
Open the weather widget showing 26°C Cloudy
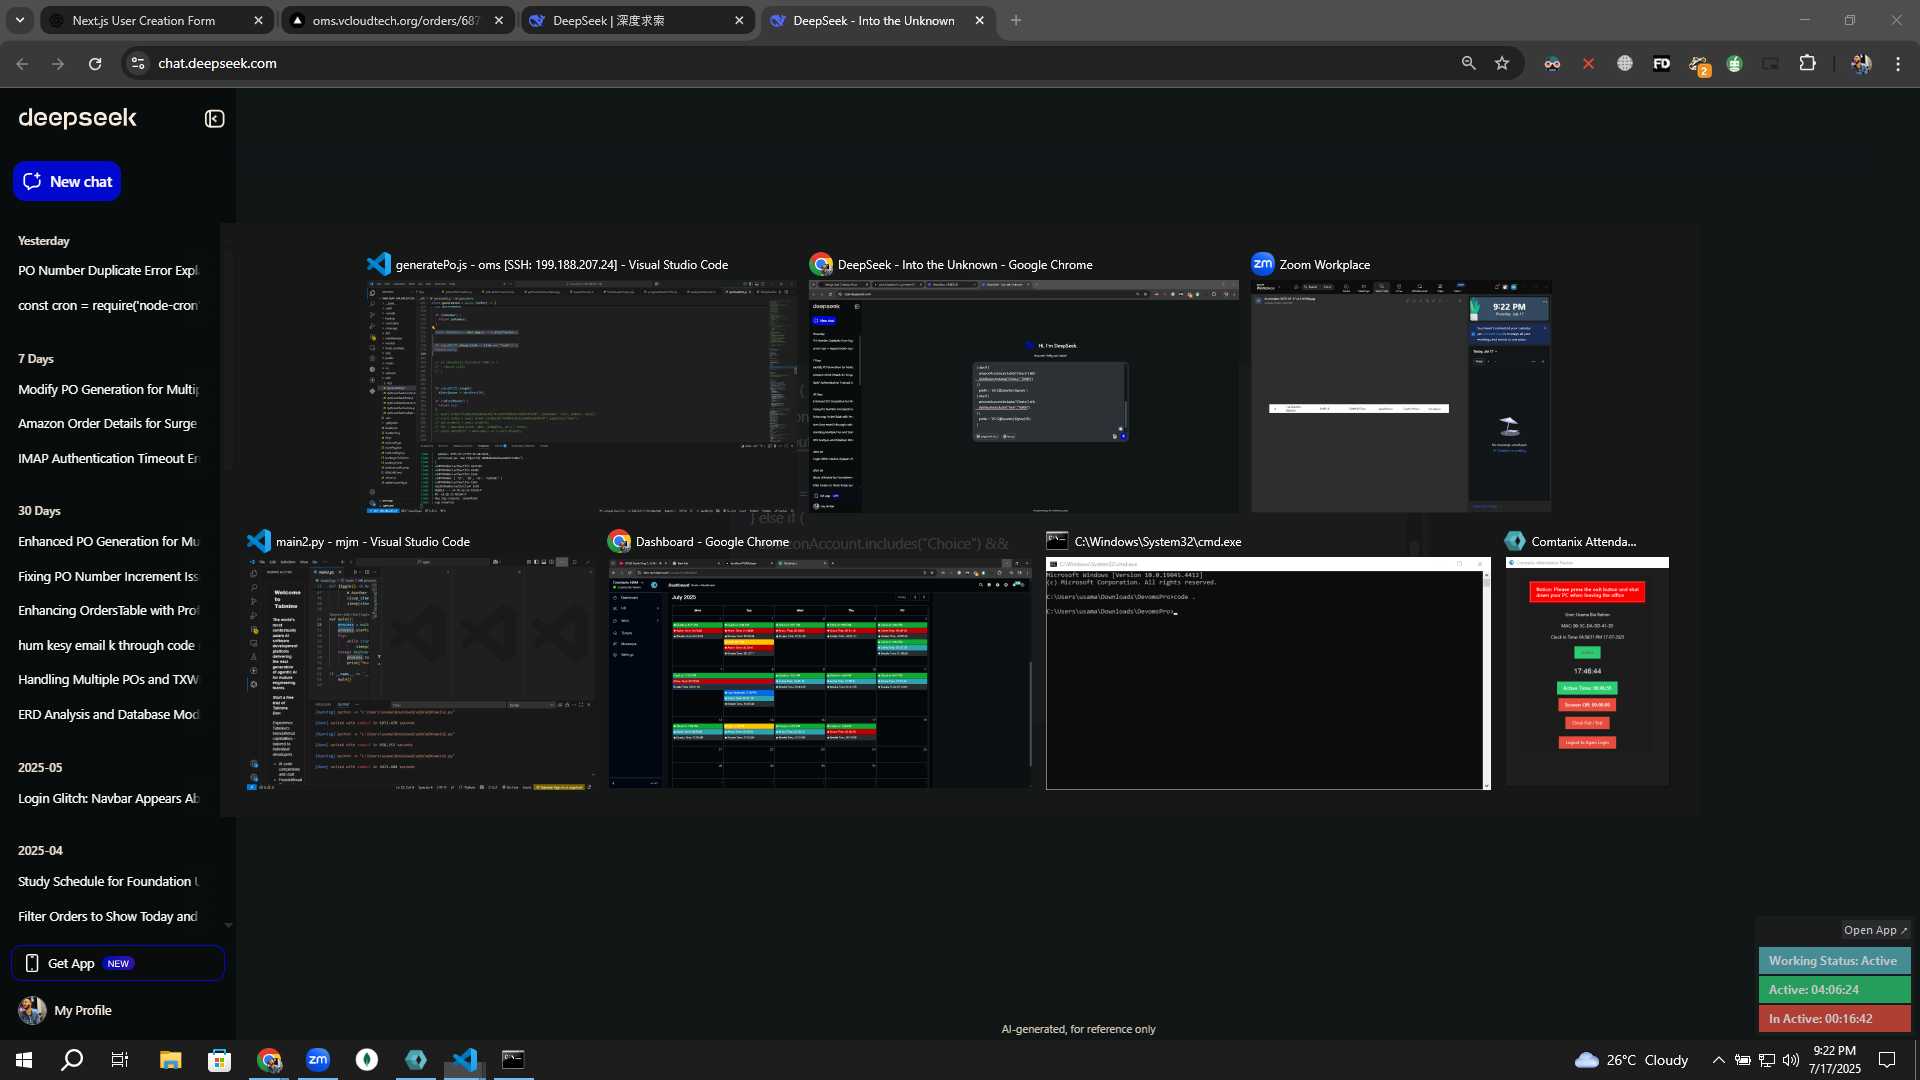[x=1631, y=1060]
